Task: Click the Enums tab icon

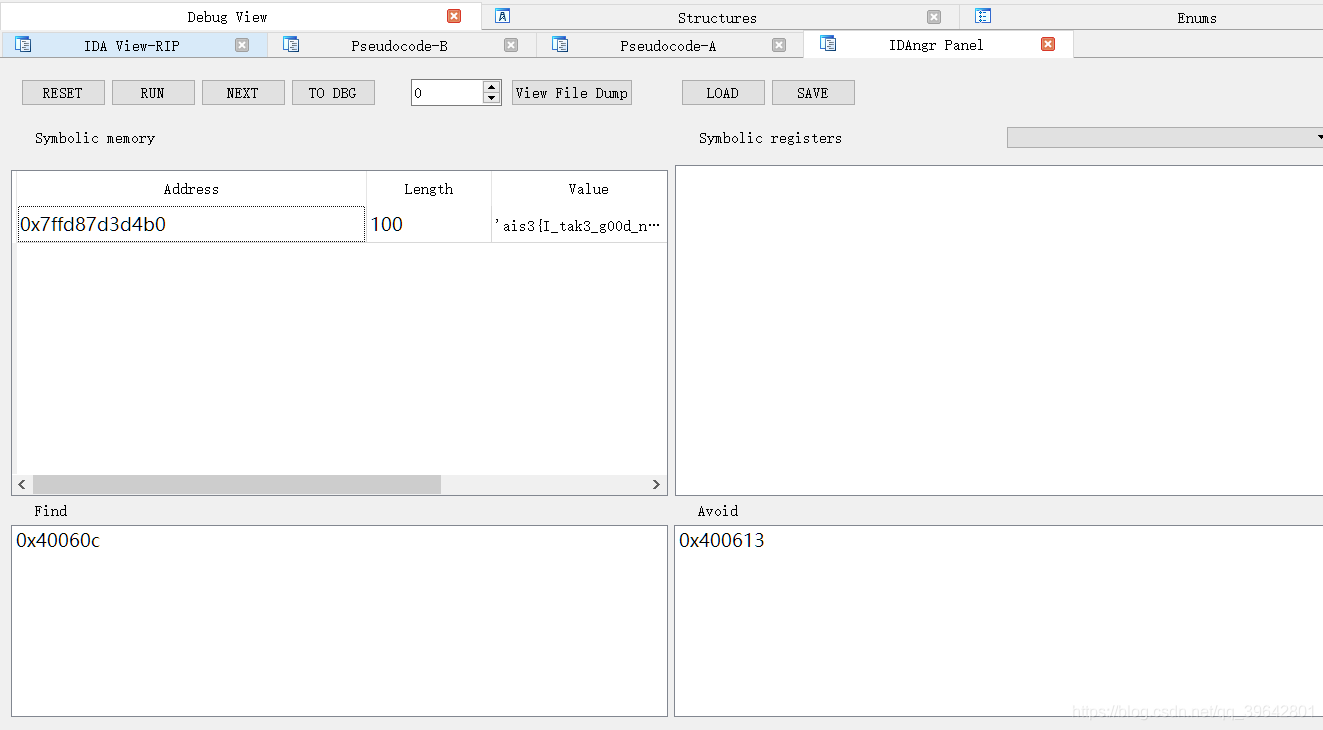Action: 983,16
